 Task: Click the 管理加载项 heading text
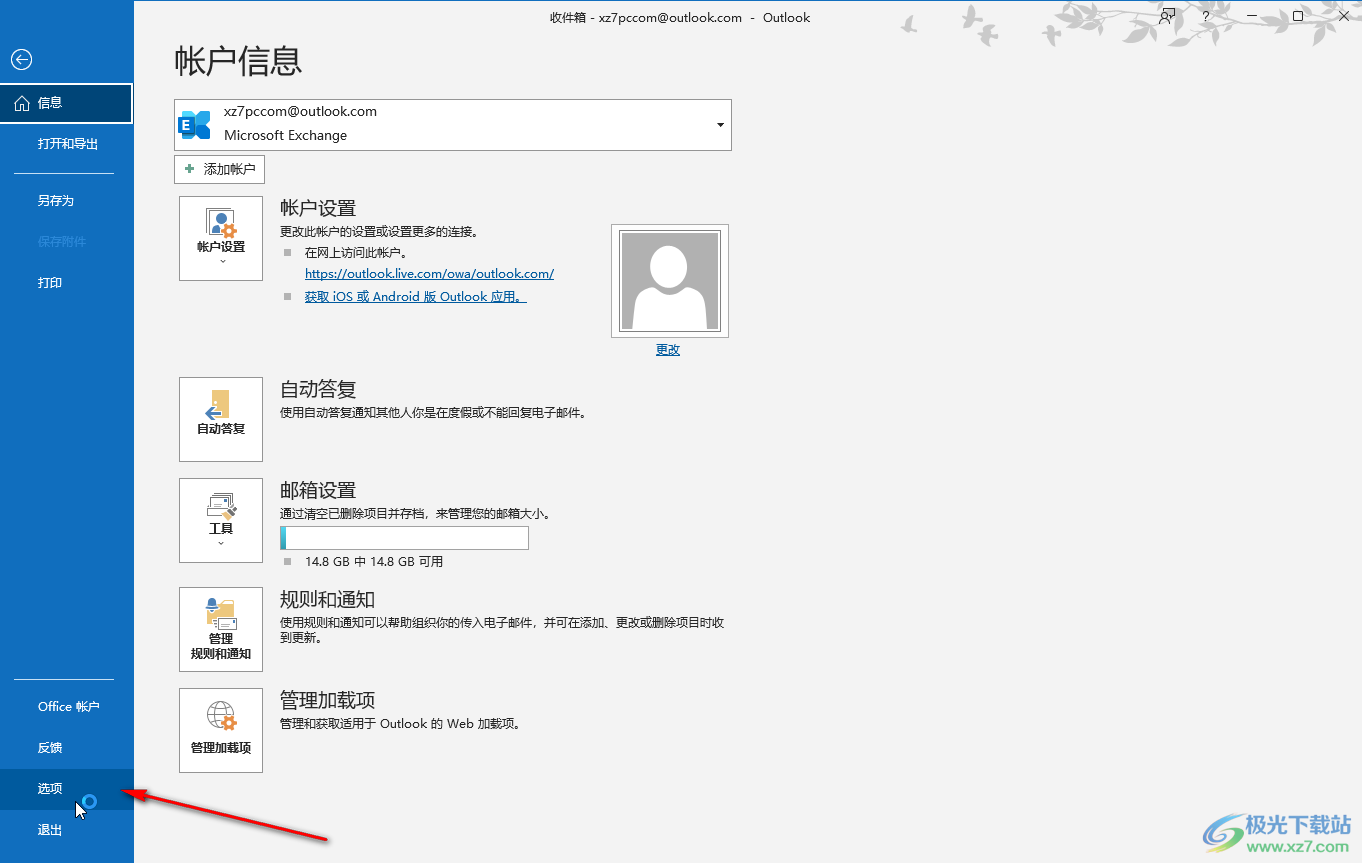[327, 700]
